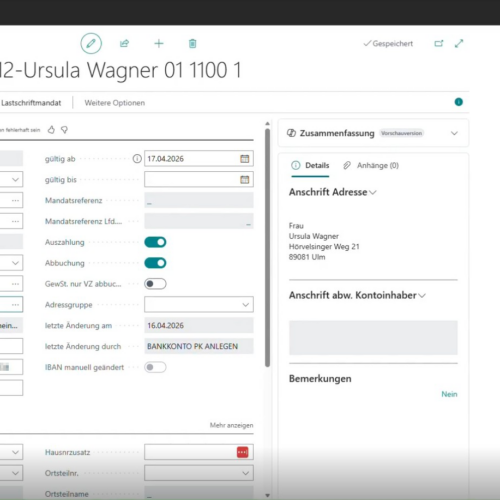Switch to the Anhänge (0) tab
This screenshot has height=500, width=500.
click(371, 165)
